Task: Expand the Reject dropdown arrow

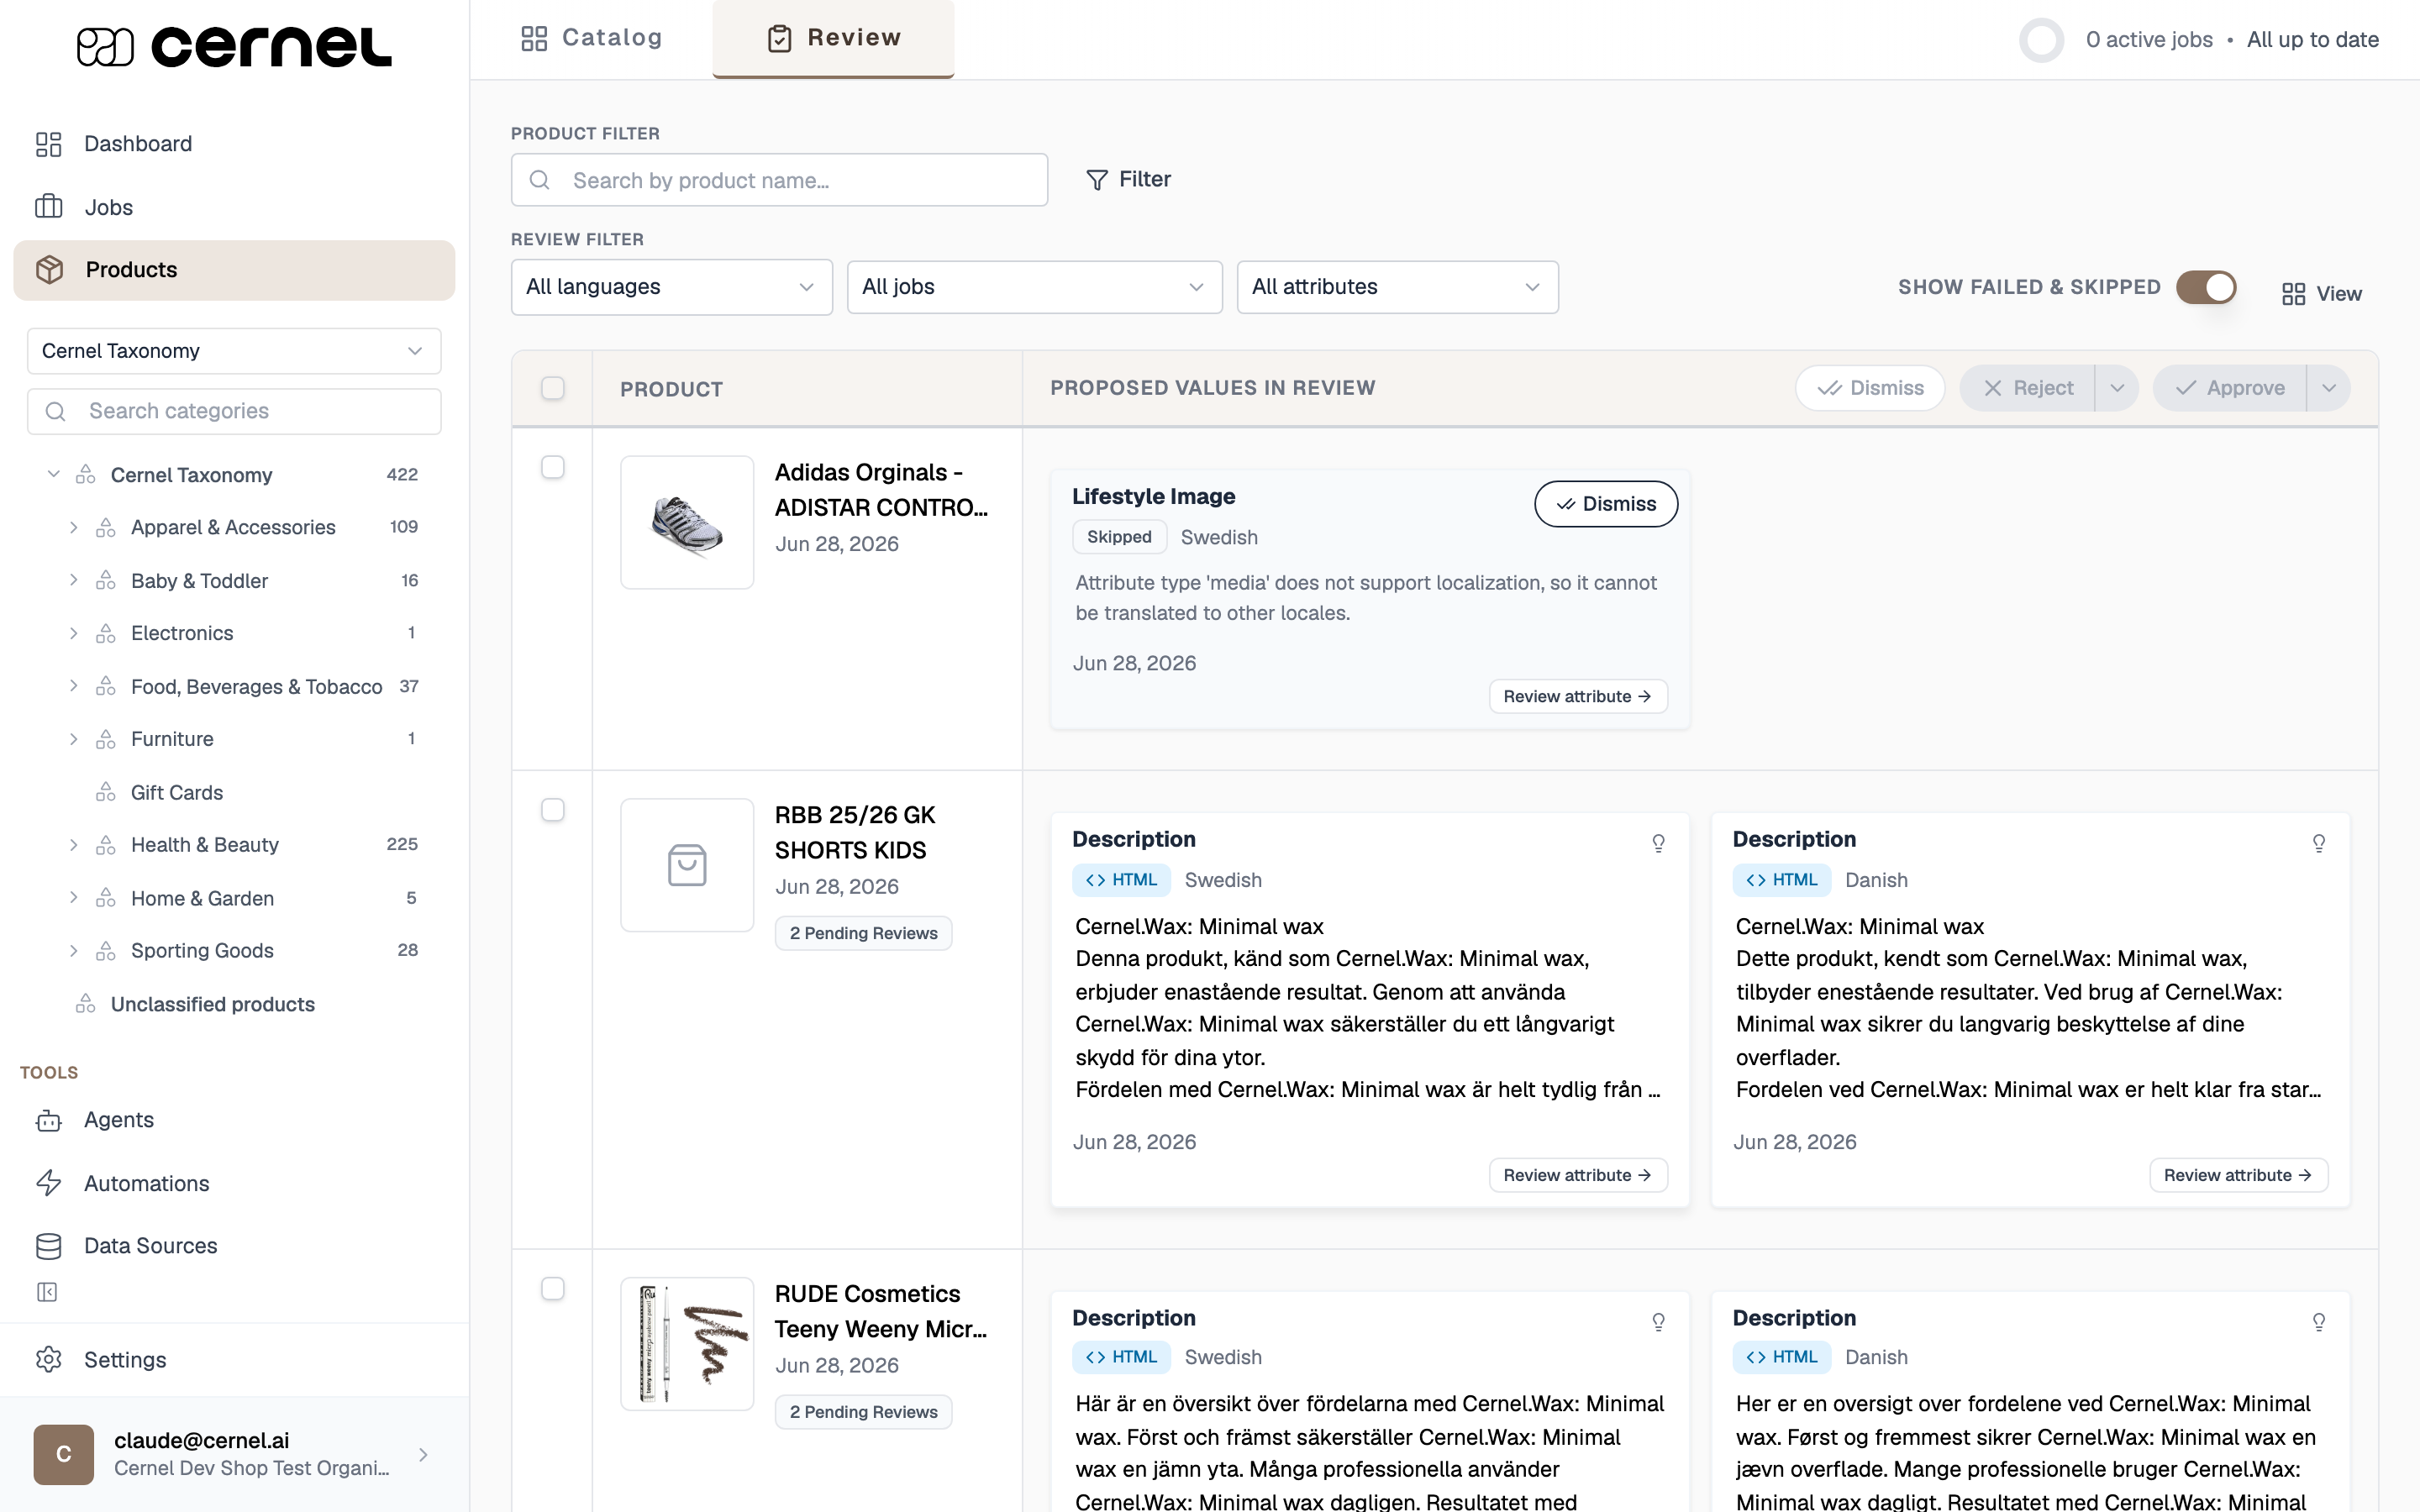Action: pos(2117,388)
